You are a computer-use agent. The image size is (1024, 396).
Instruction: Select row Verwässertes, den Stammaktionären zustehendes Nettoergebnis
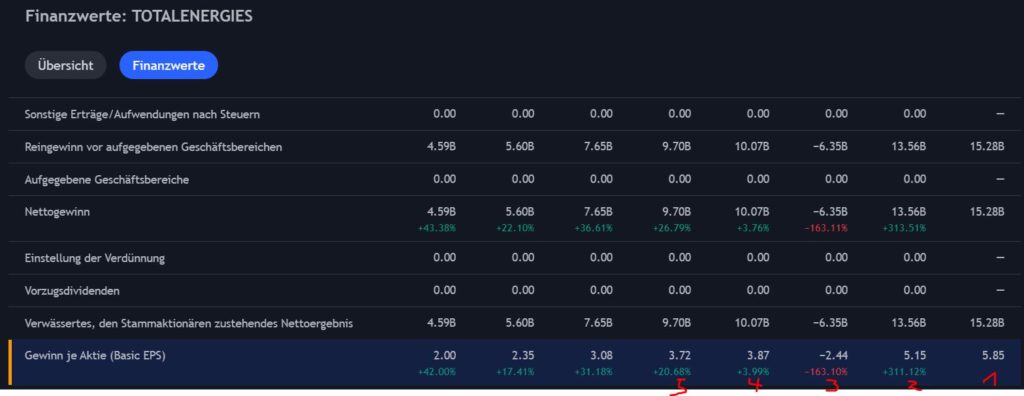pos(516,323)
